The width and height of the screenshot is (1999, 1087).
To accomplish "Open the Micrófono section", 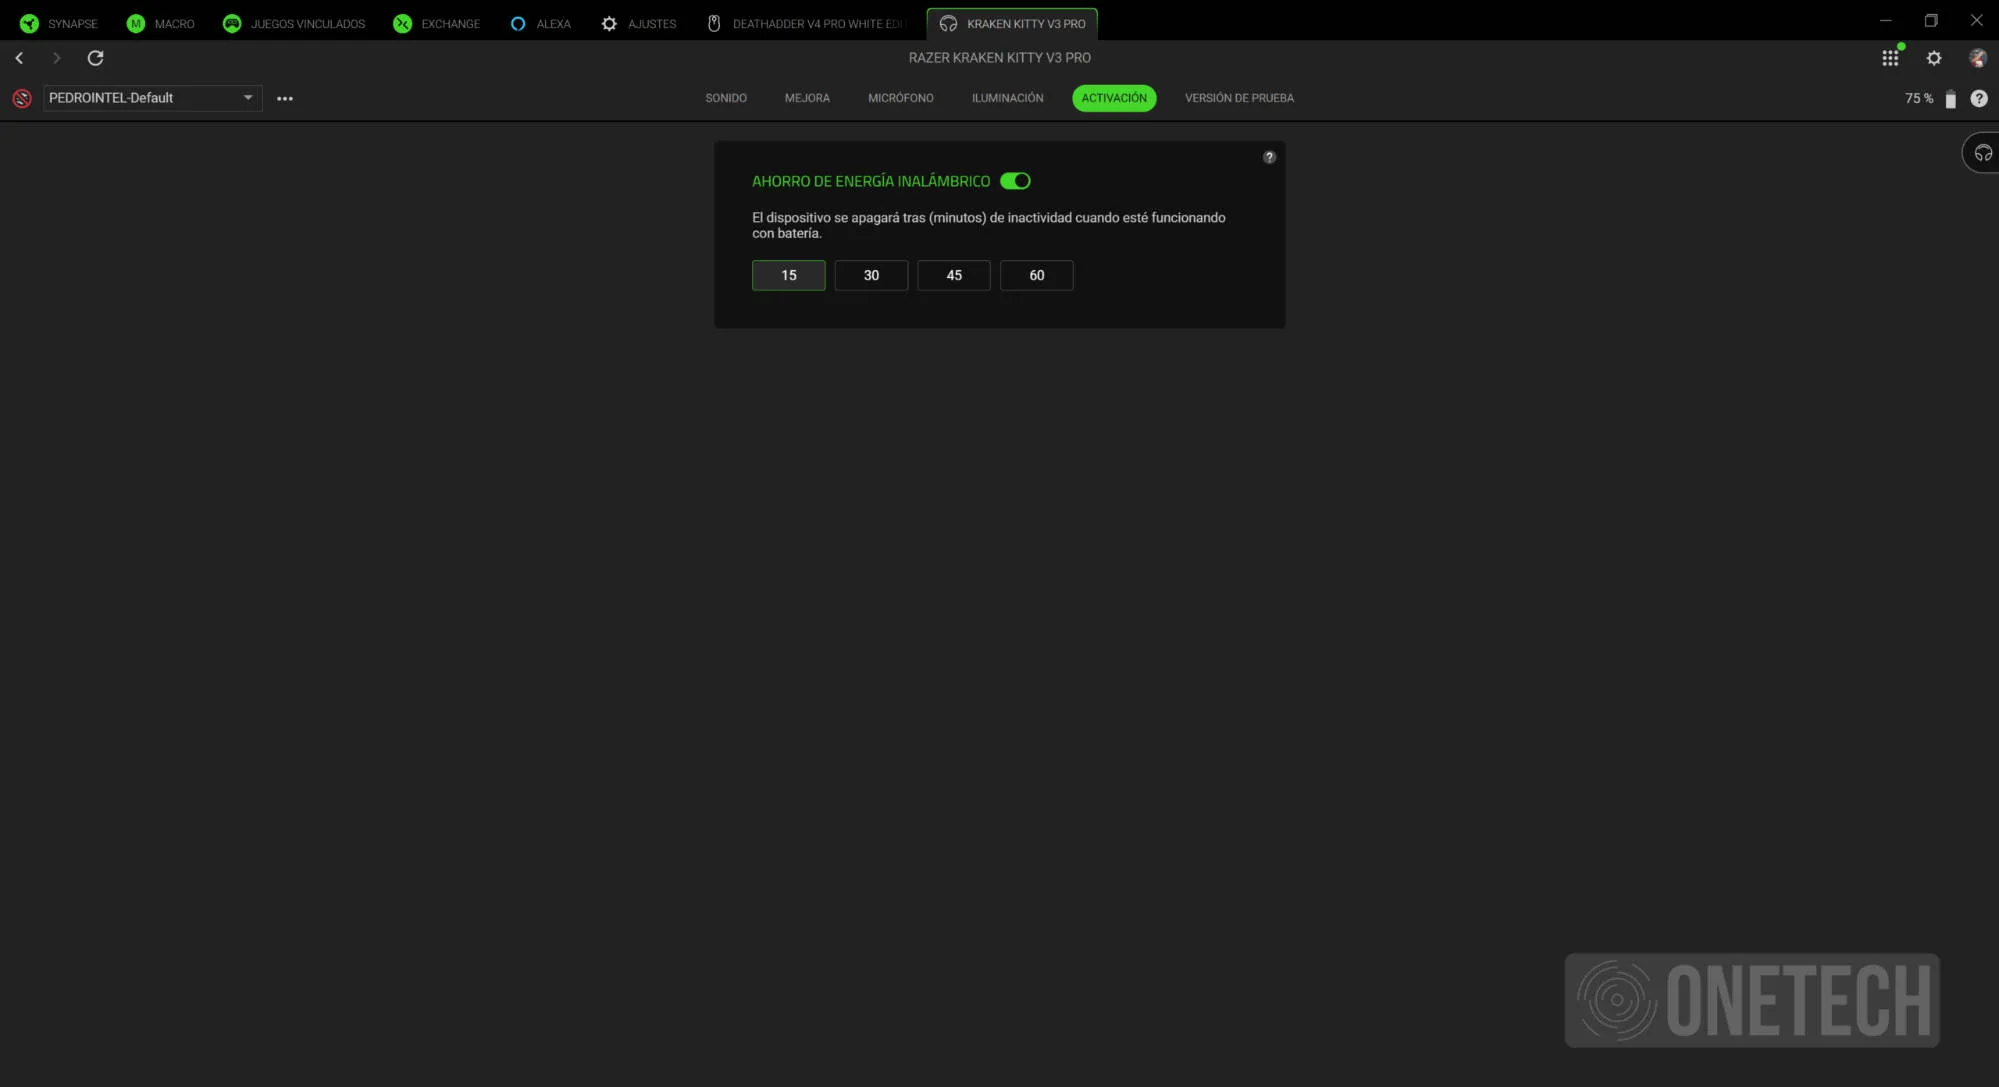I will coord(901,98).
